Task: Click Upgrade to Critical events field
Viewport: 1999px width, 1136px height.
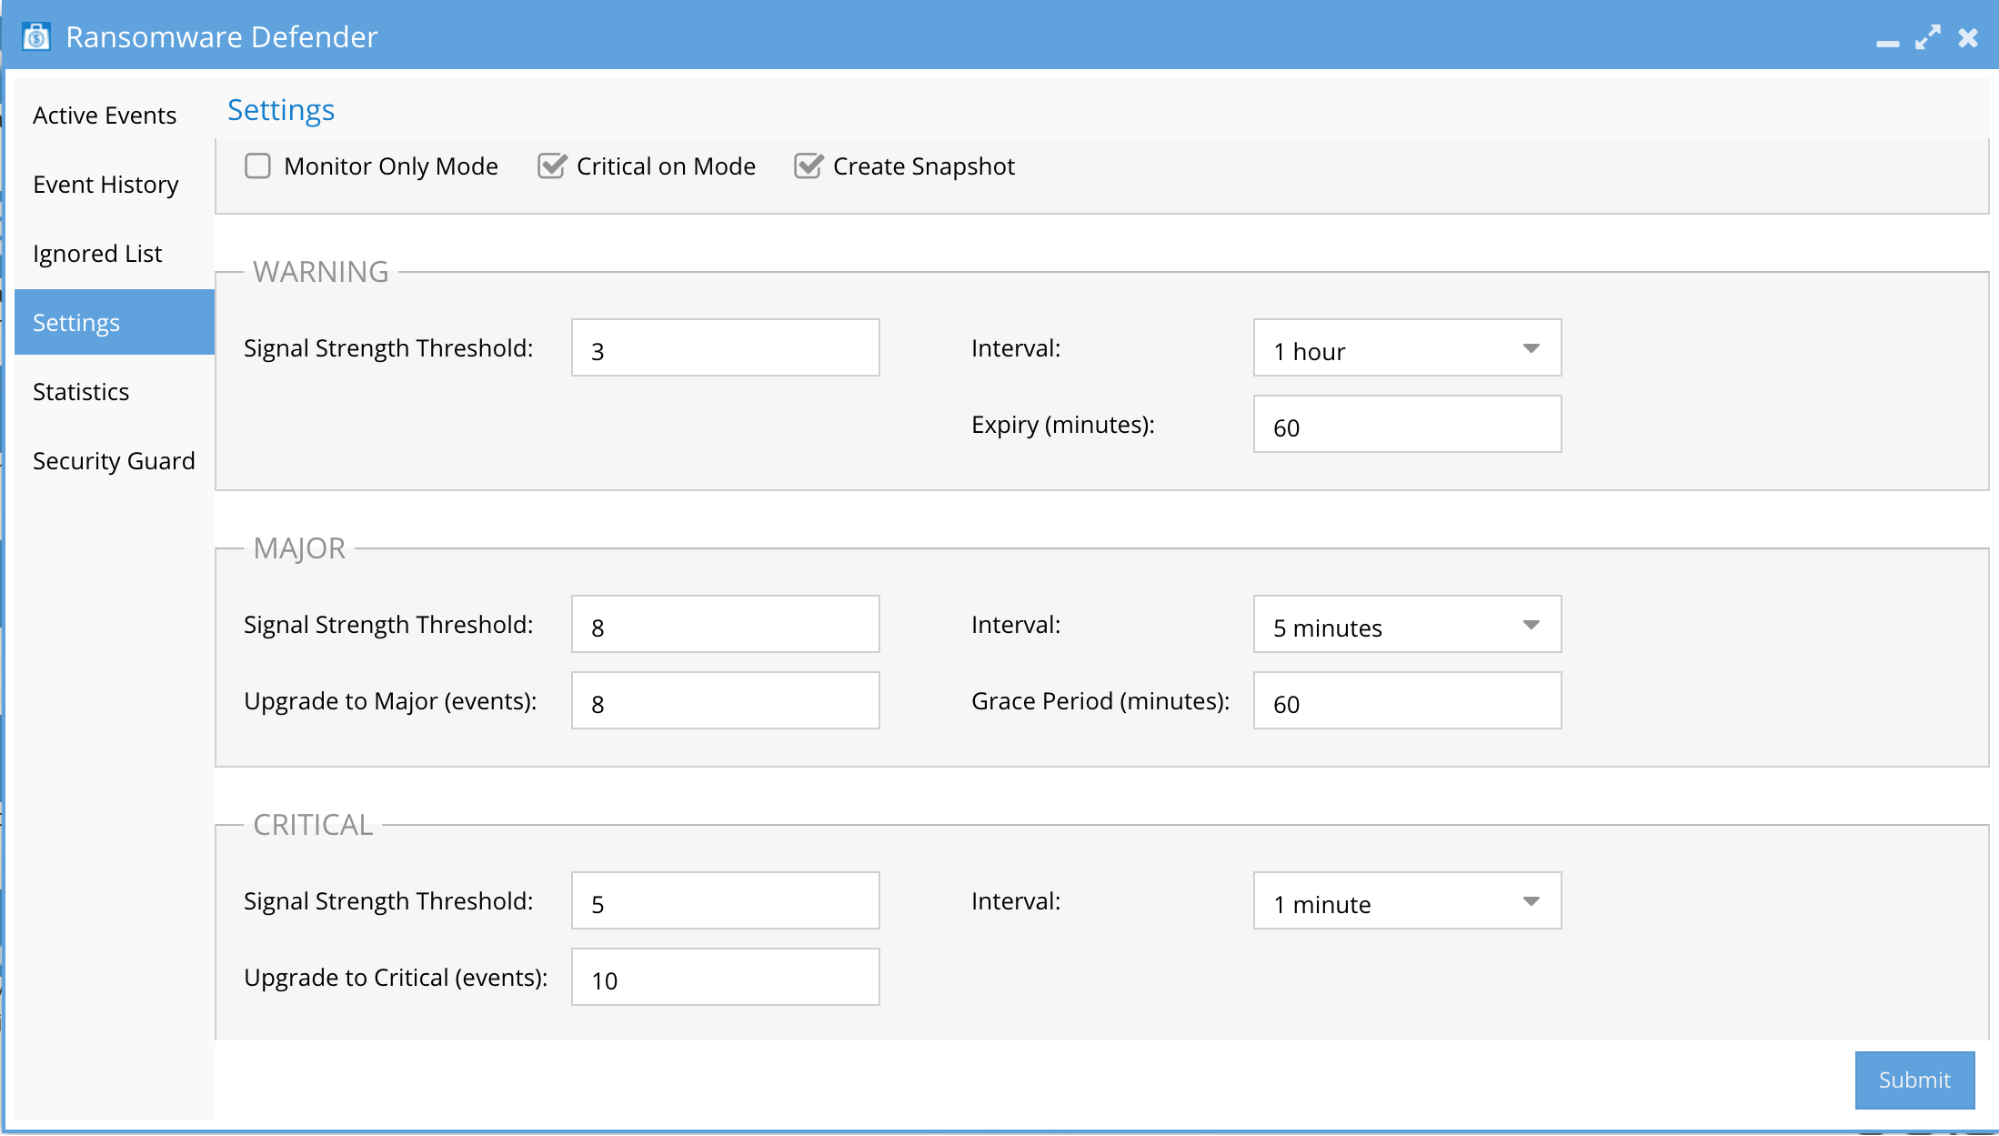Action: [x=725, y=977]
